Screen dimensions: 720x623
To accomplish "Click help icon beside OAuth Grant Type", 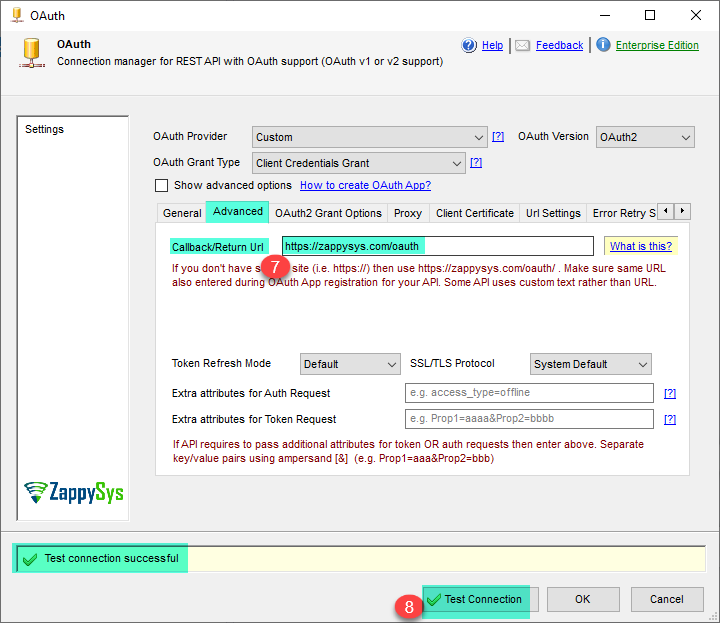I will (x=476, y=163).
